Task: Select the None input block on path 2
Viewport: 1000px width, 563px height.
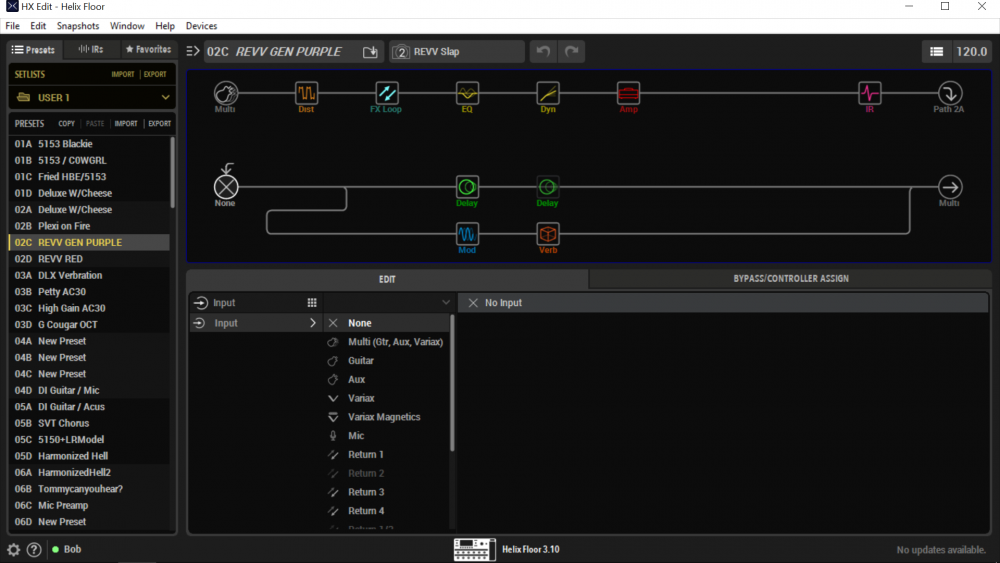Action: click(225, 187)
